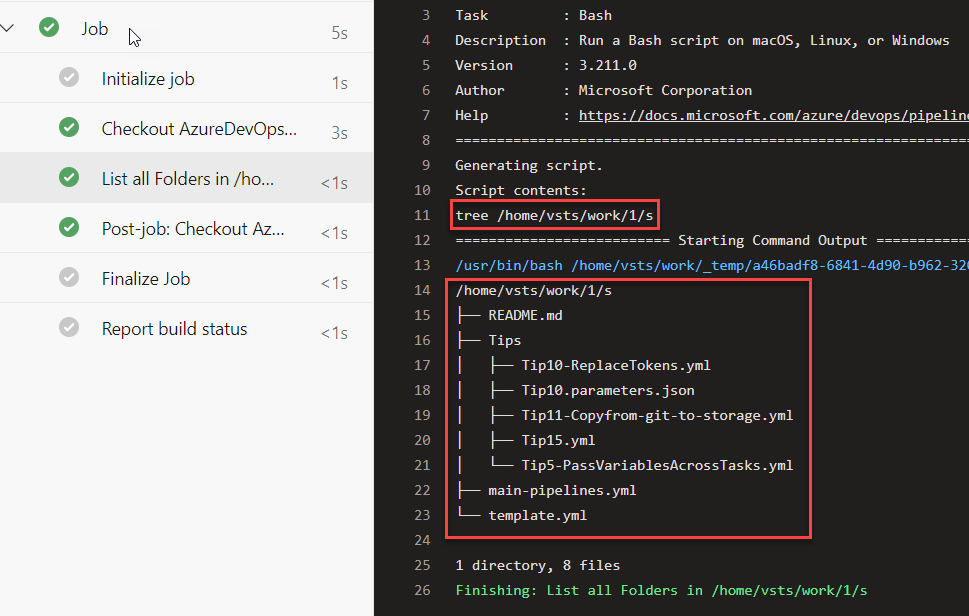Click the gray status icon next to Initialize job
Viewport: 969px width, 616px height.
pos(68,78)
